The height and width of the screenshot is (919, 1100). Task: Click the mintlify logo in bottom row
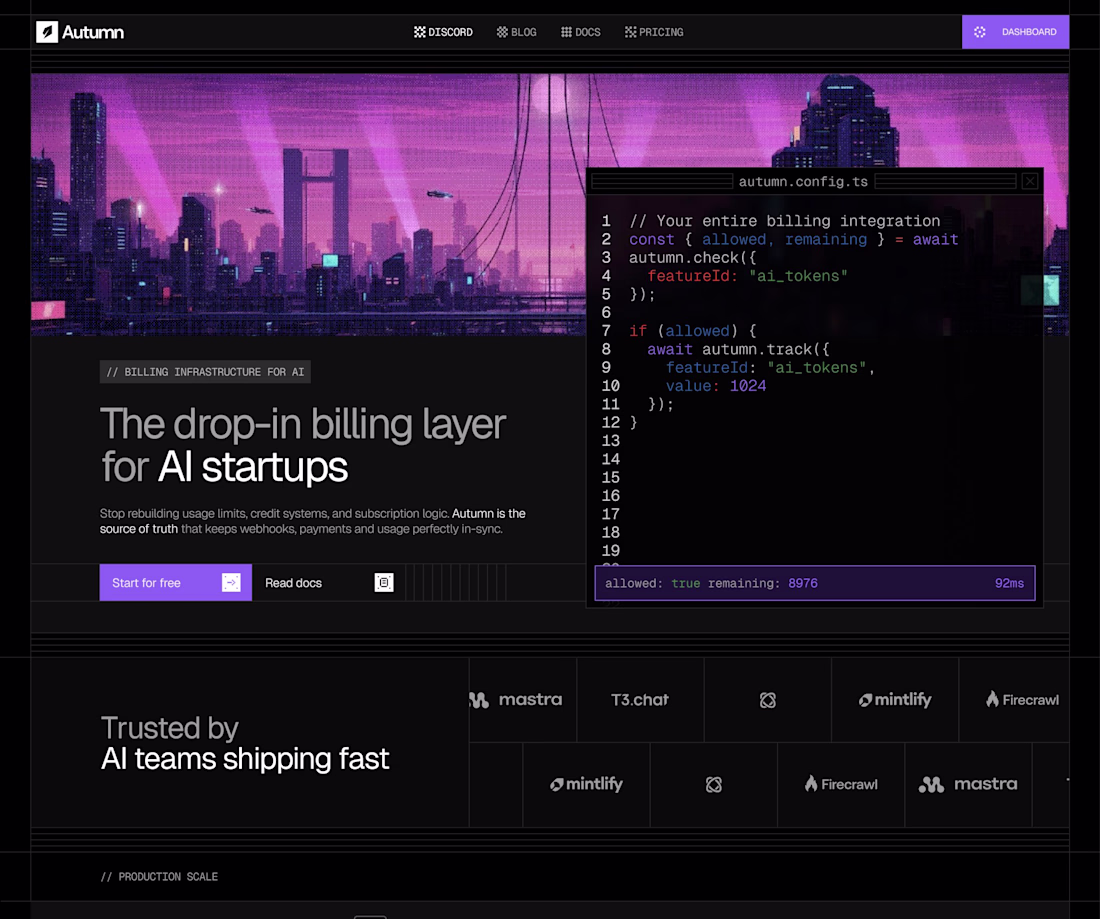tap(586, 784)
